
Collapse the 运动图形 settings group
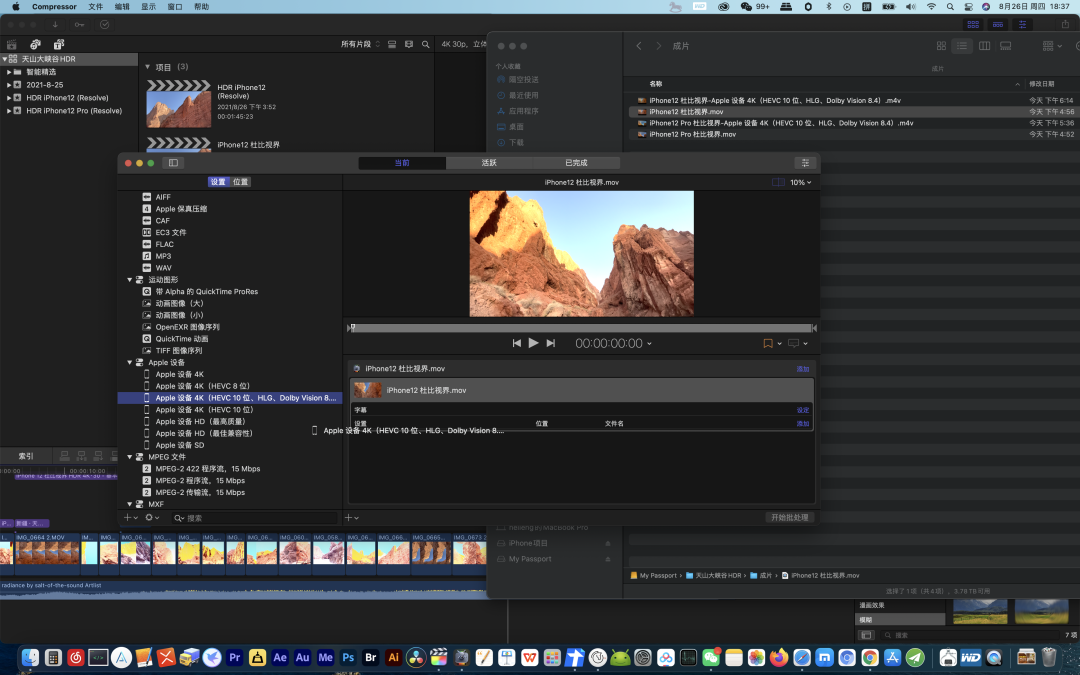(x=129, y=280)
